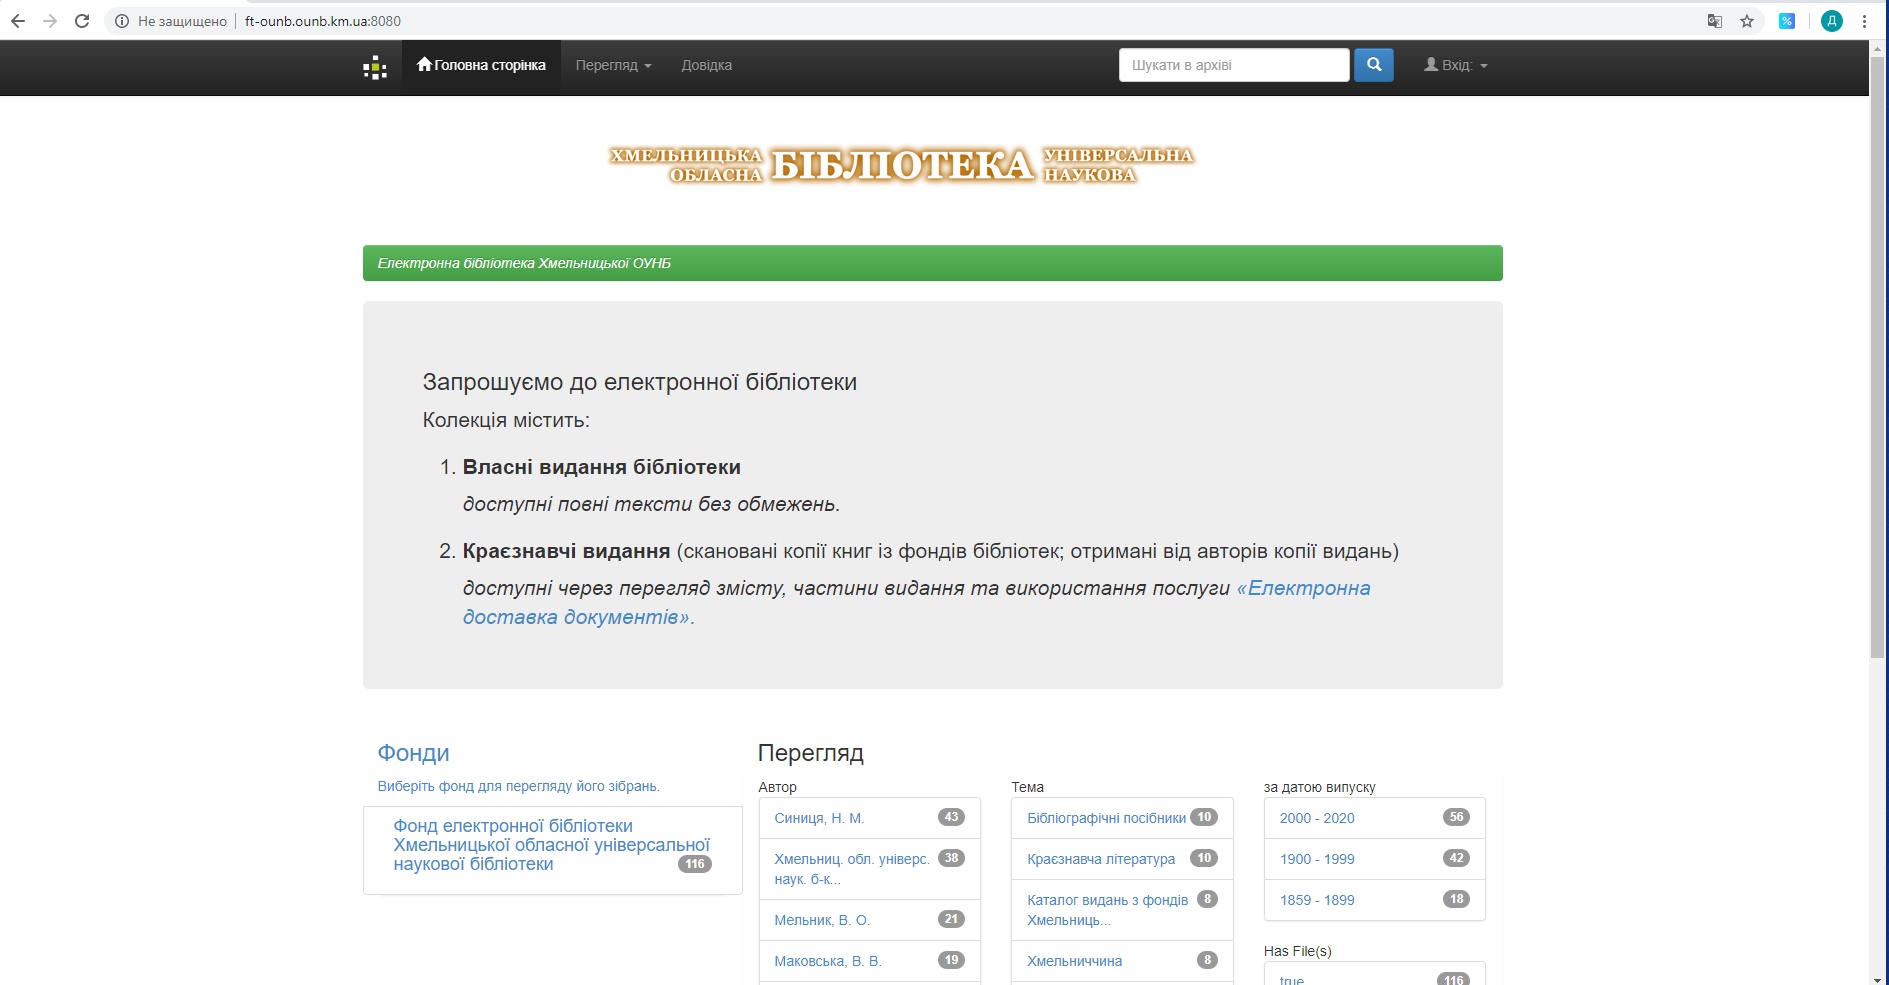This screenshot has height=985, width=1889.
Task: Open the Google Translate page icon
Action: click(1714, 21)
